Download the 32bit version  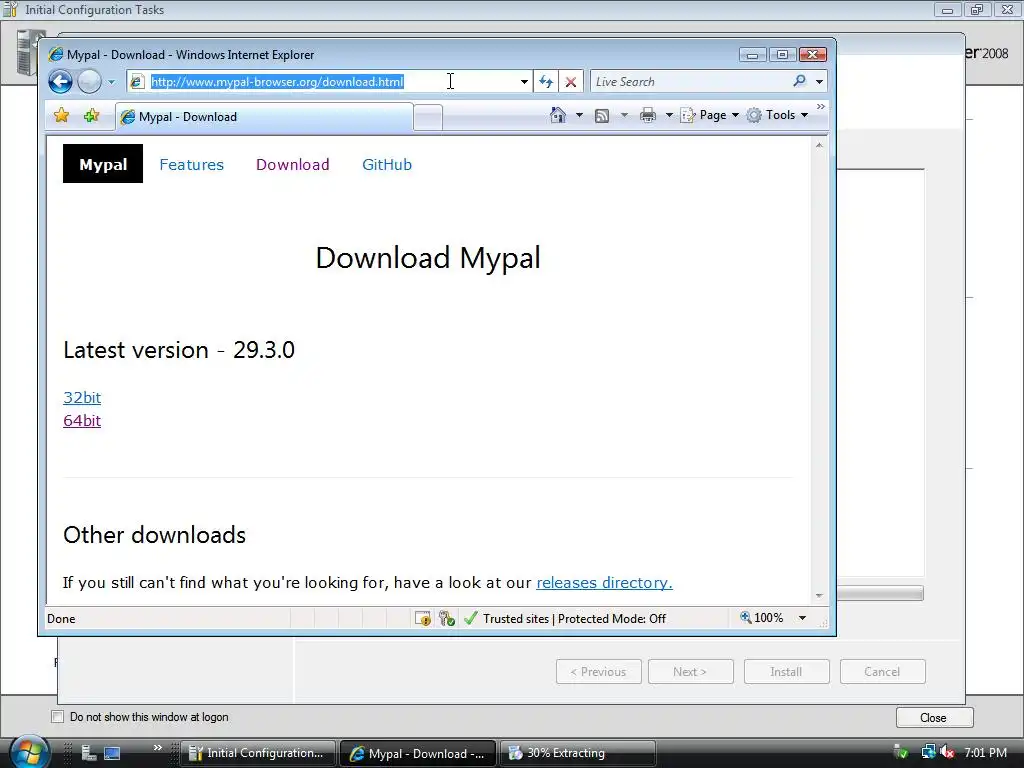click(82, 397)
